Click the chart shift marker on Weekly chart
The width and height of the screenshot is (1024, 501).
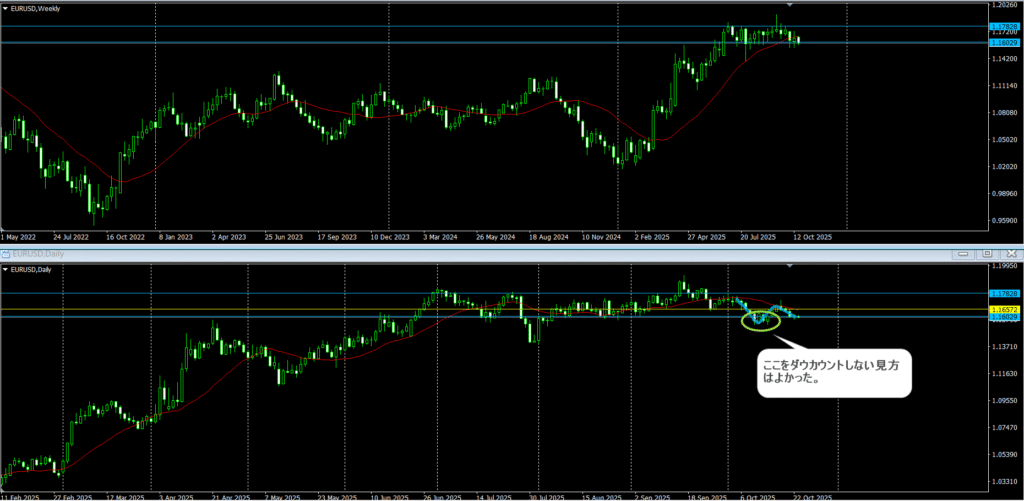coord(790,5)
